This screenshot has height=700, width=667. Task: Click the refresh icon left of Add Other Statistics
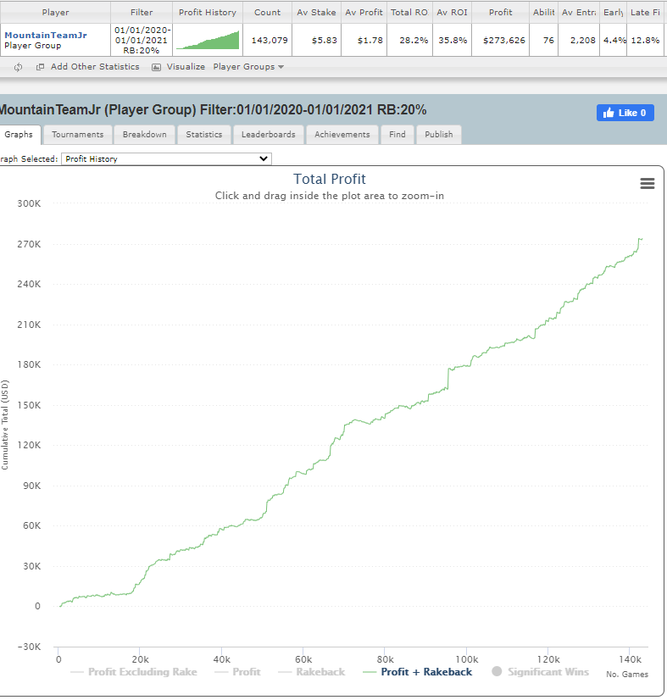coord(18,67)
